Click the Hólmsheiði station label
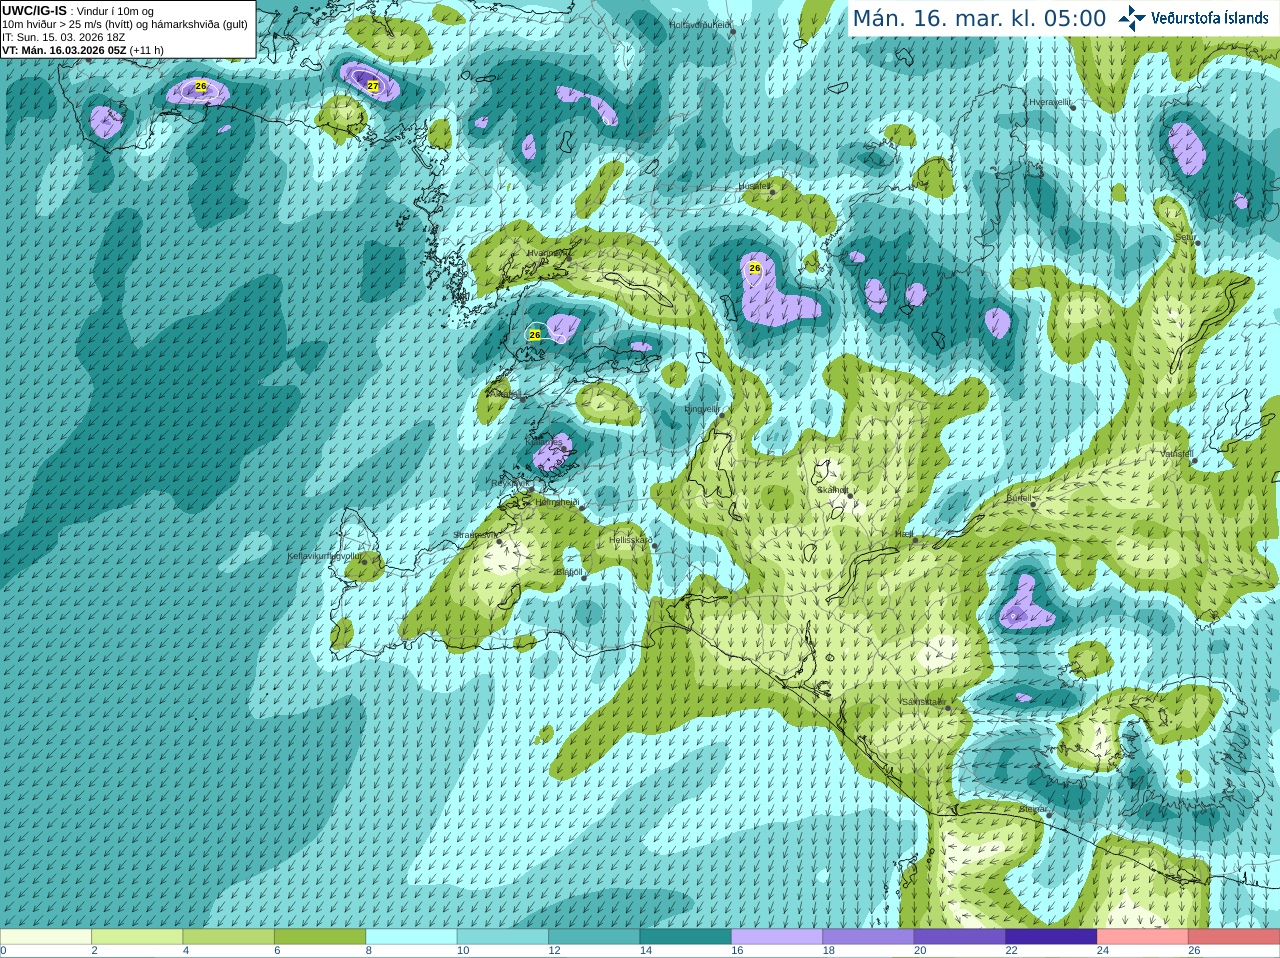 point(557,502)
